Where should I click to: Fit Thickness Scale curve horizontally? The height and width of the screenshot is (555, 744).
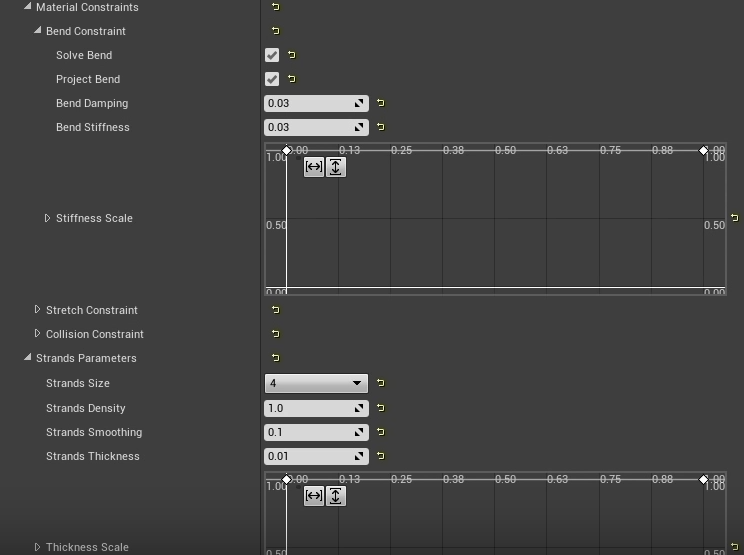(x=314, y=496)
